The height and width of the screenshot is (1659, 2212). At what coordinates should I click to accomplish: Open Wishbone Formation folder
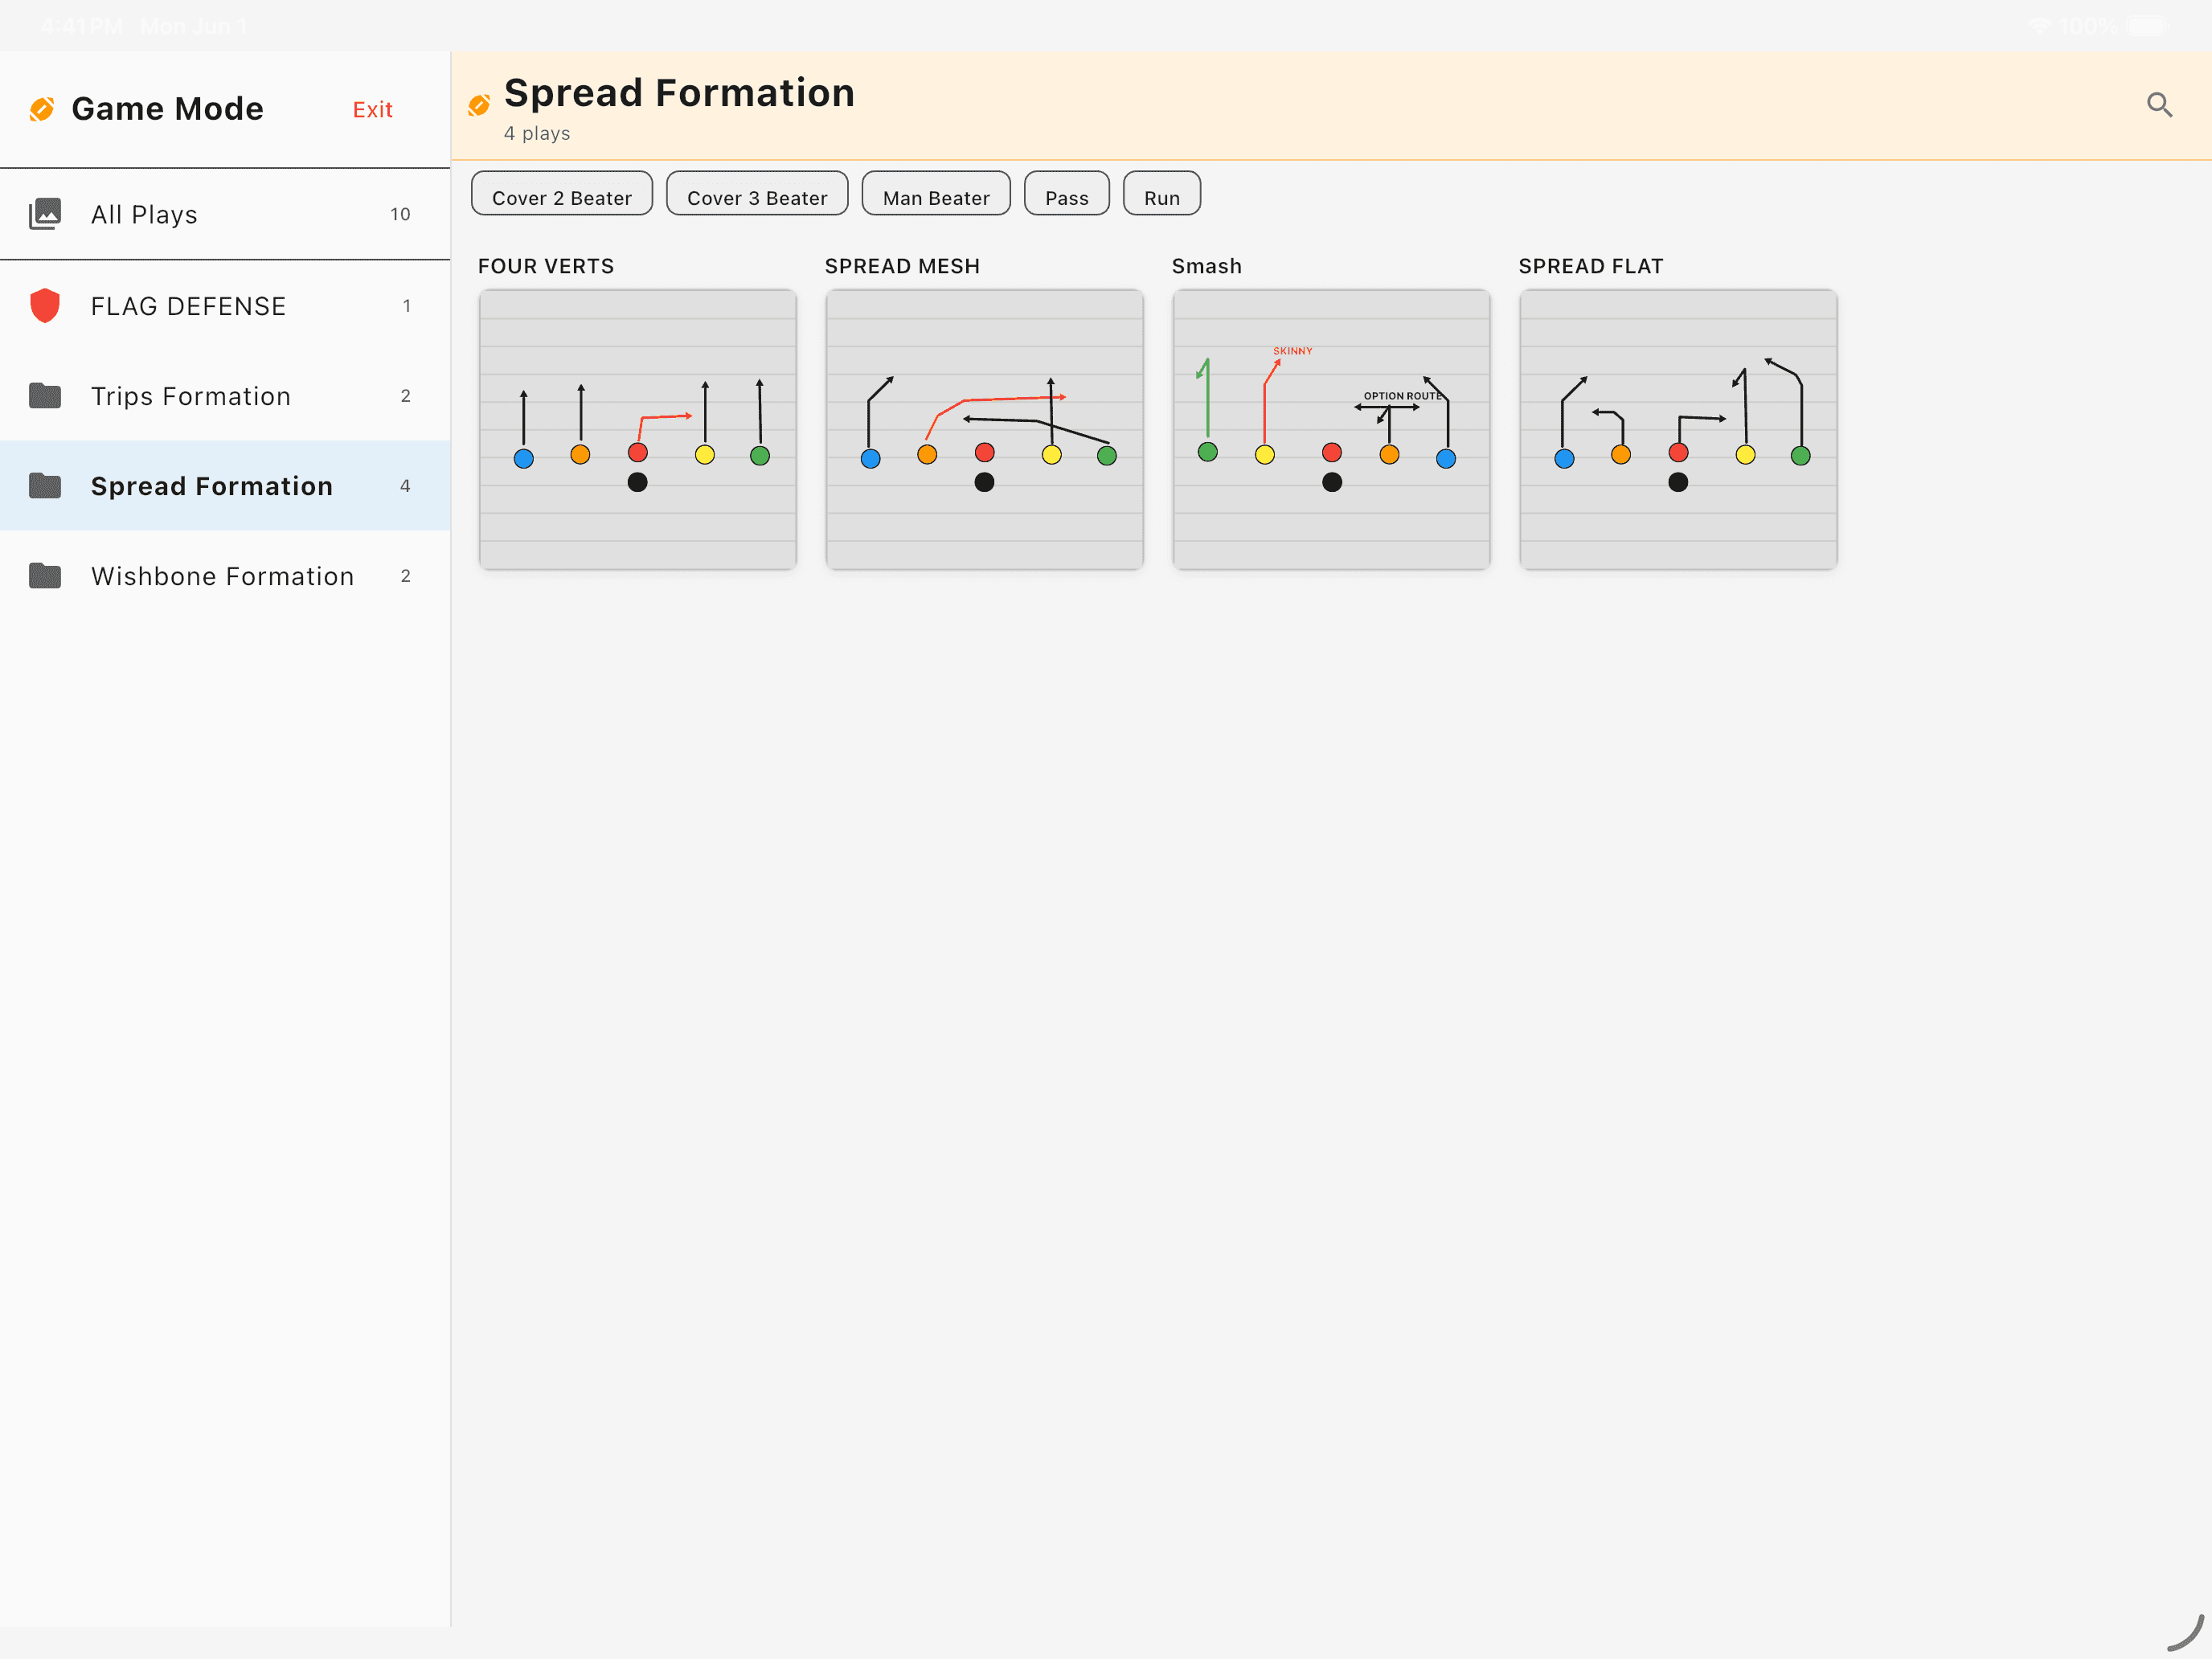tap(225, 576)
